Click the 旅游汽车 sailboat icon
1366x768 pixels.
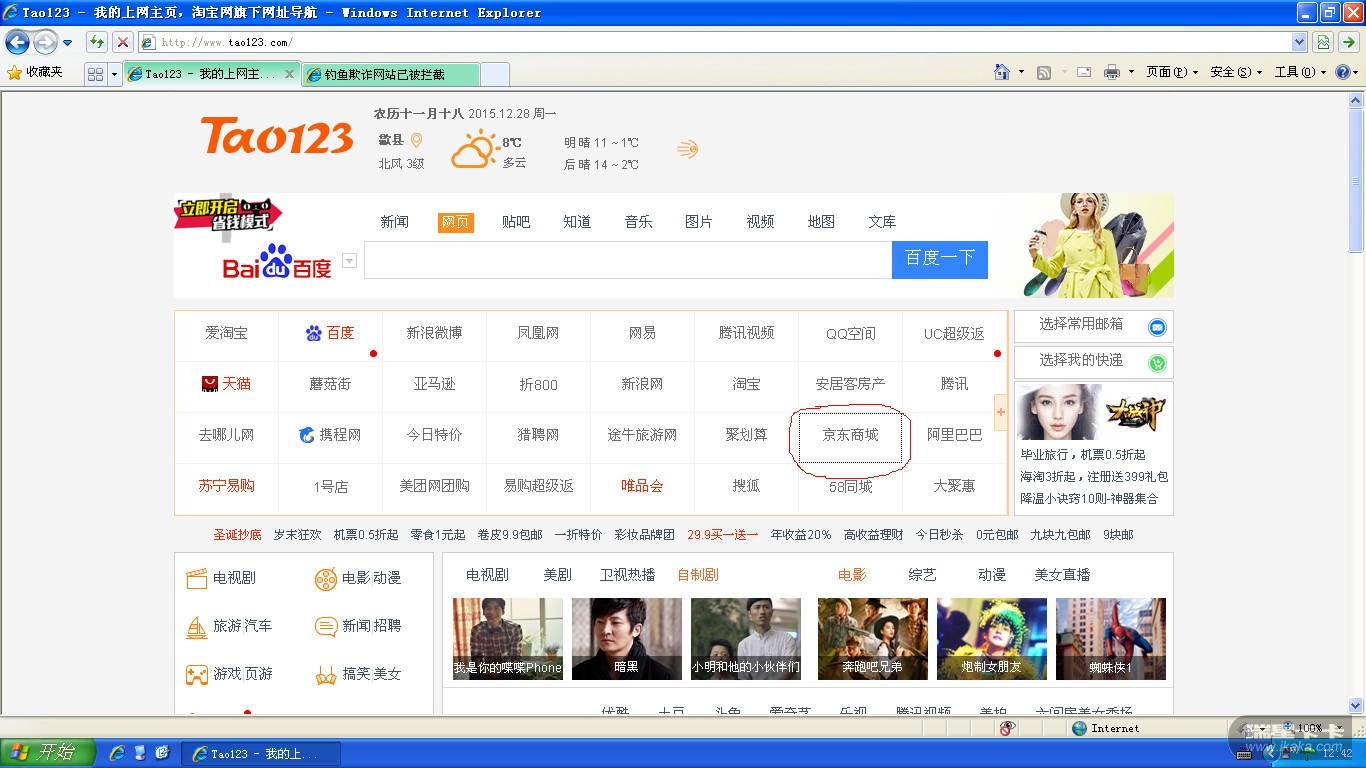[196, 626]
